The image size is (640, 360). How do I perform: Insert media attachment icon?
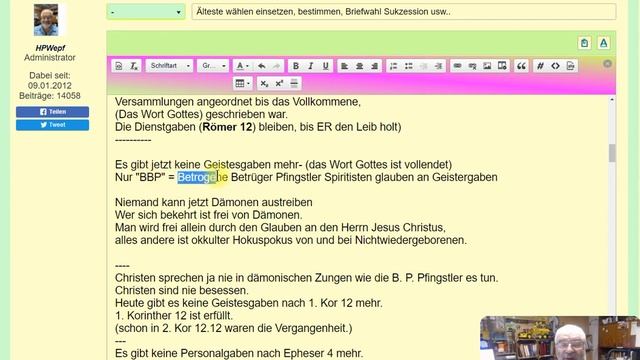pos(502,66)
